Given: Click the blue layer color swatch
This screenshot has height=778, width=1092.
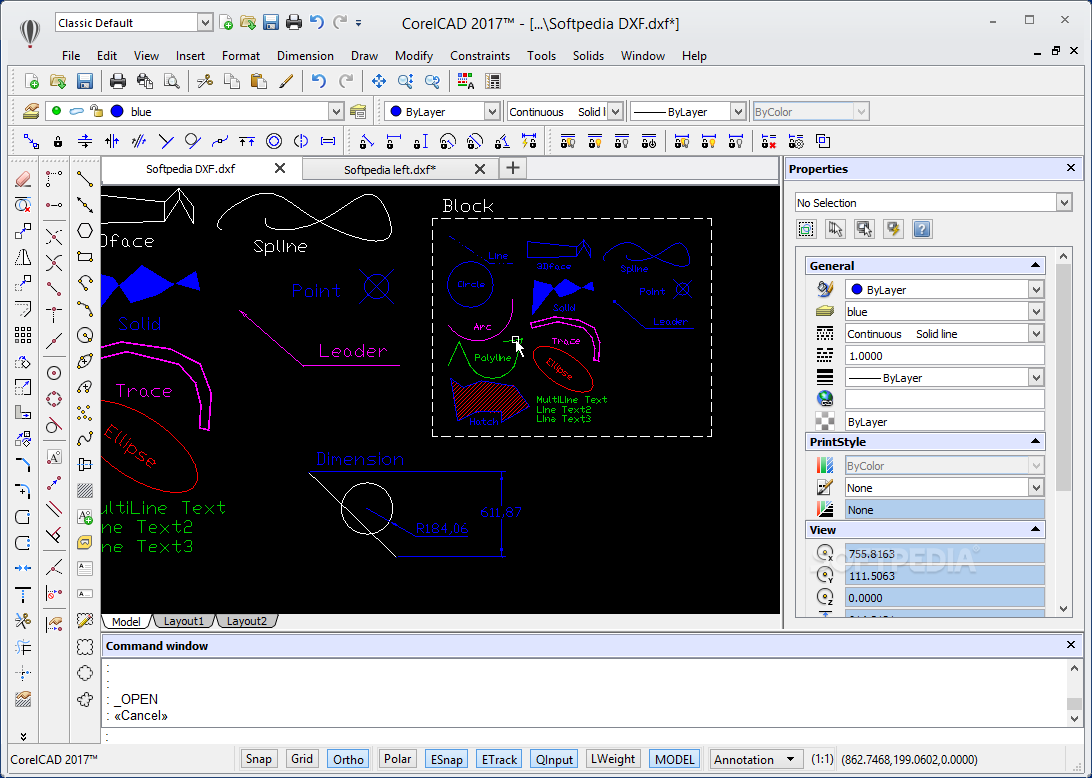Looking at the screenshot, I should (117, 111).
